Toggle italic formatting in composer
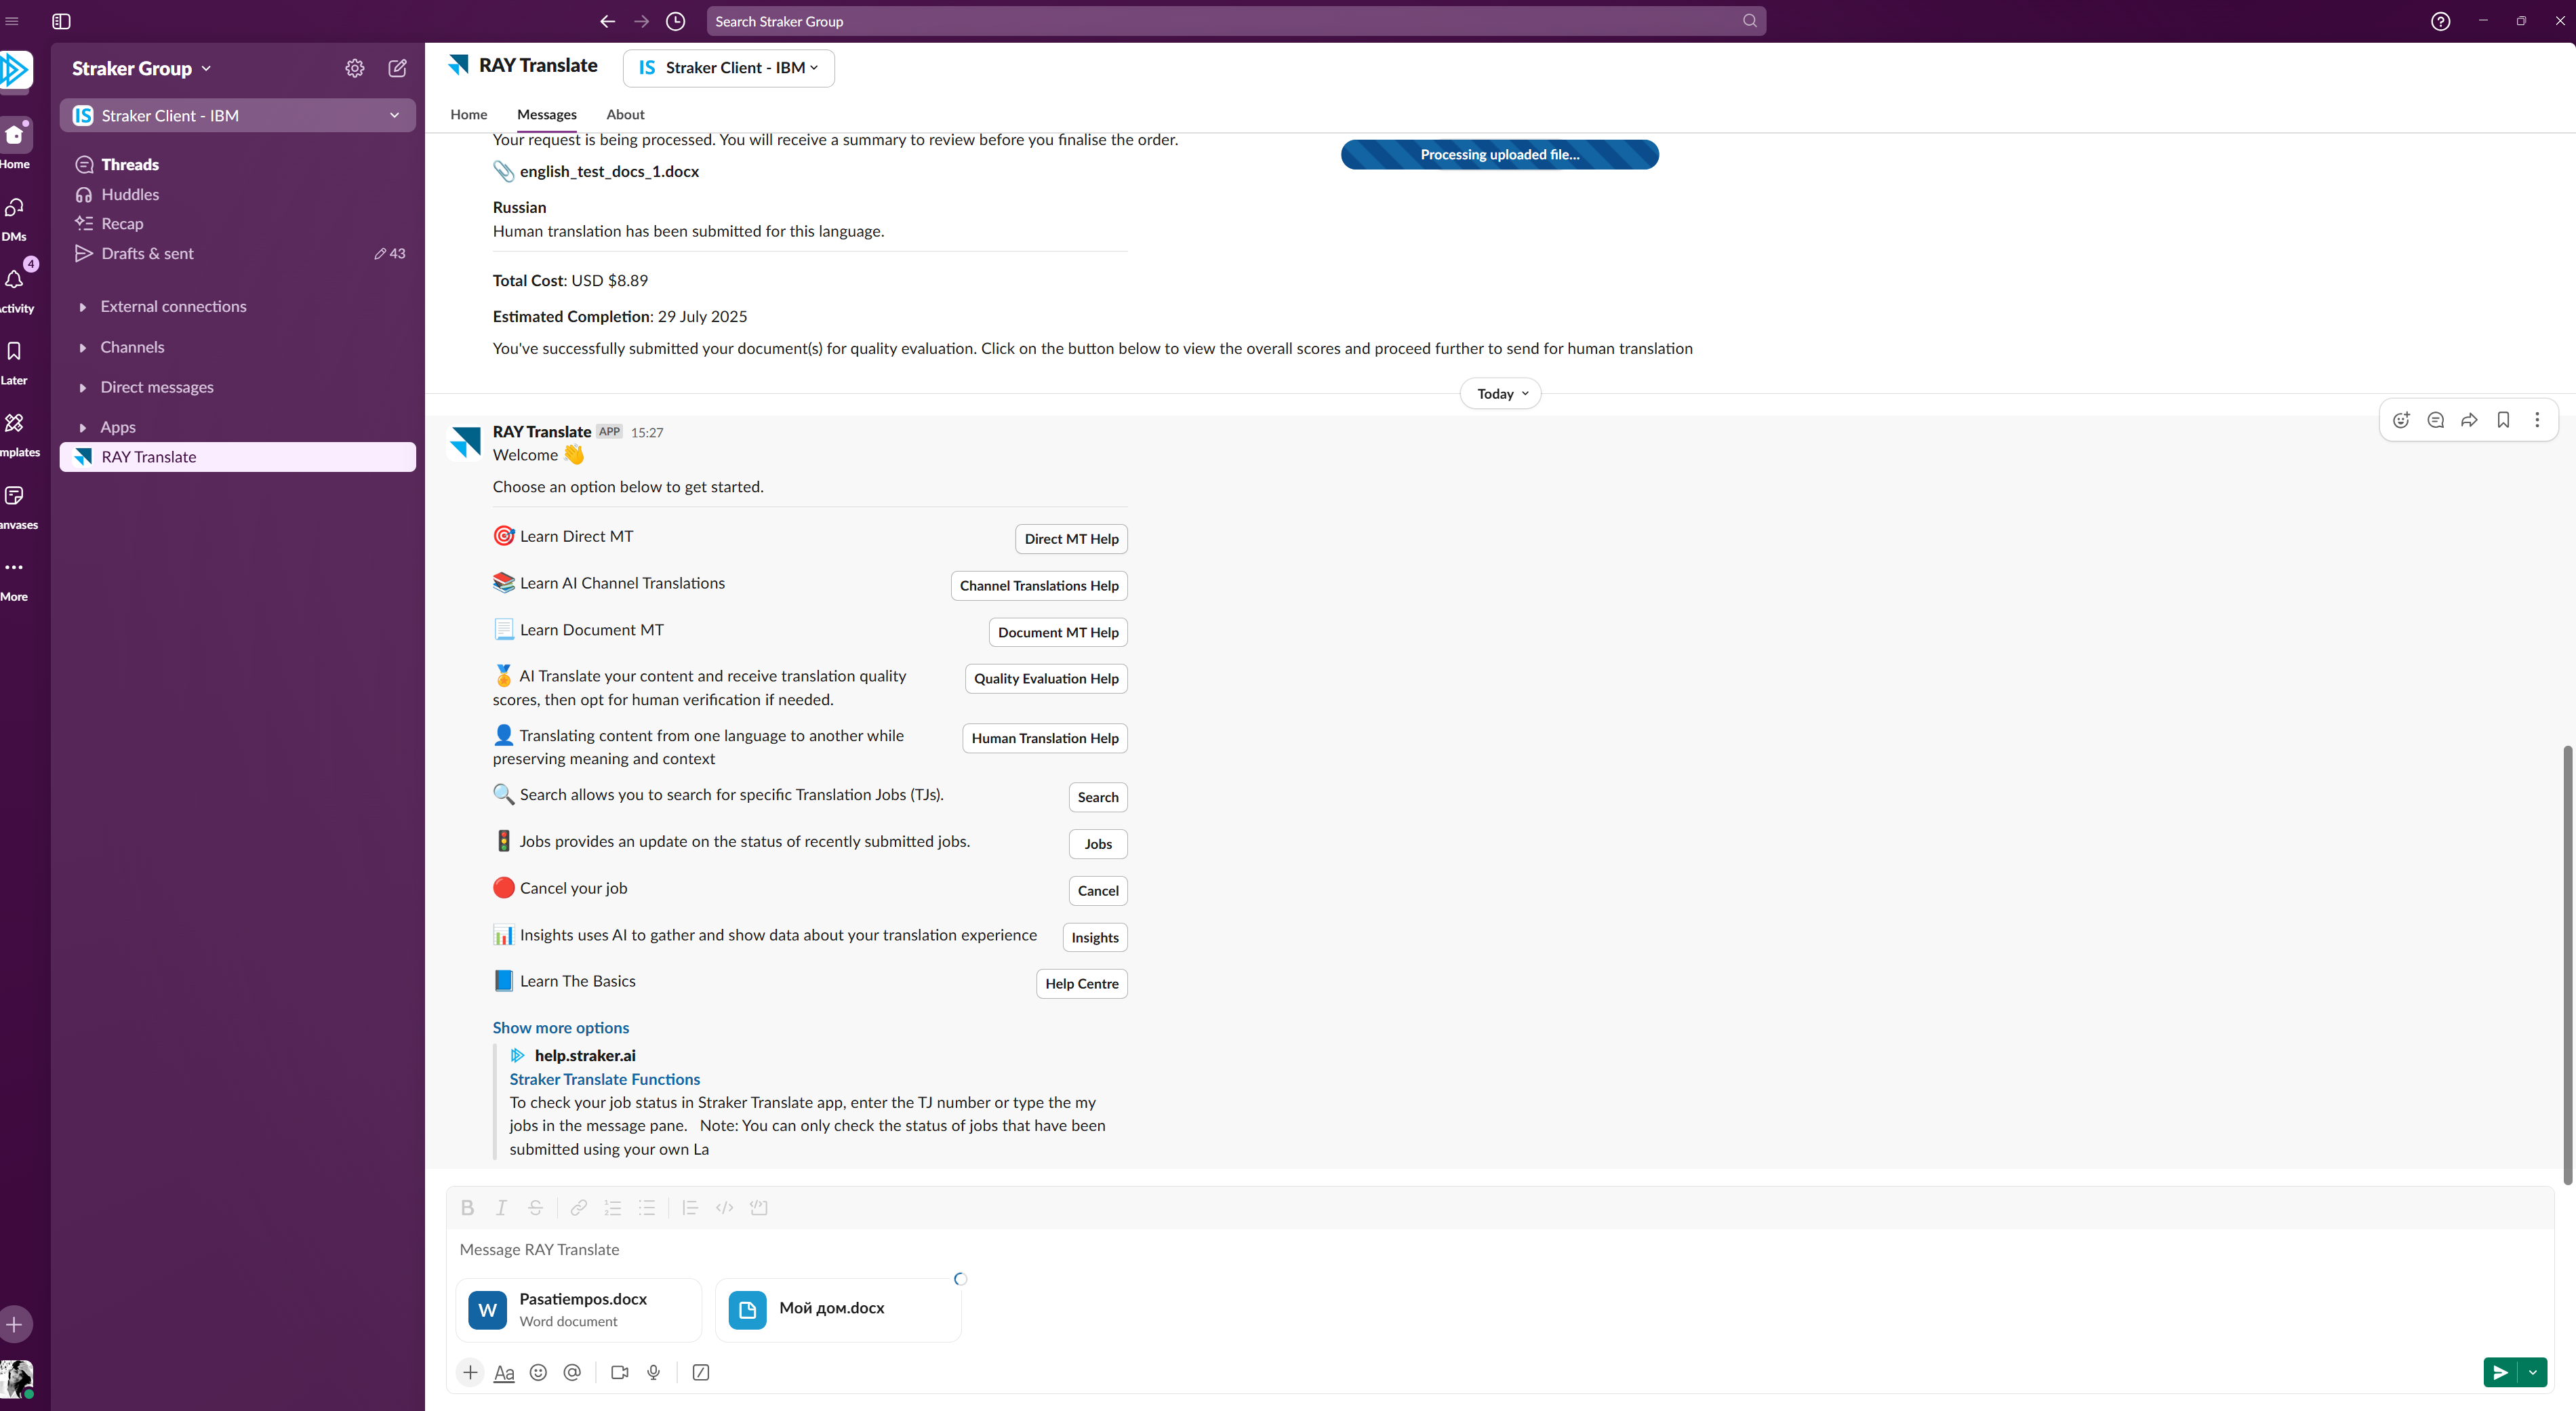 click(501, 1207)
